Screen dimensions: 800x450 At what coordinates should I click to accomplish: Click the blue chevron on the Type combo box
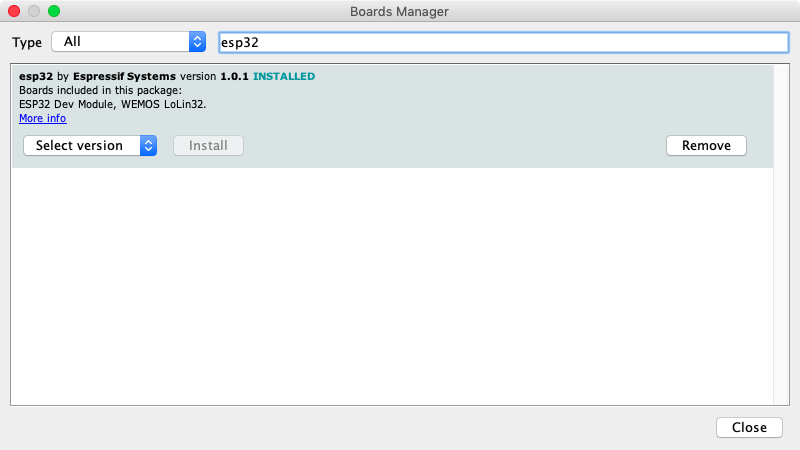tap(196, 42)
